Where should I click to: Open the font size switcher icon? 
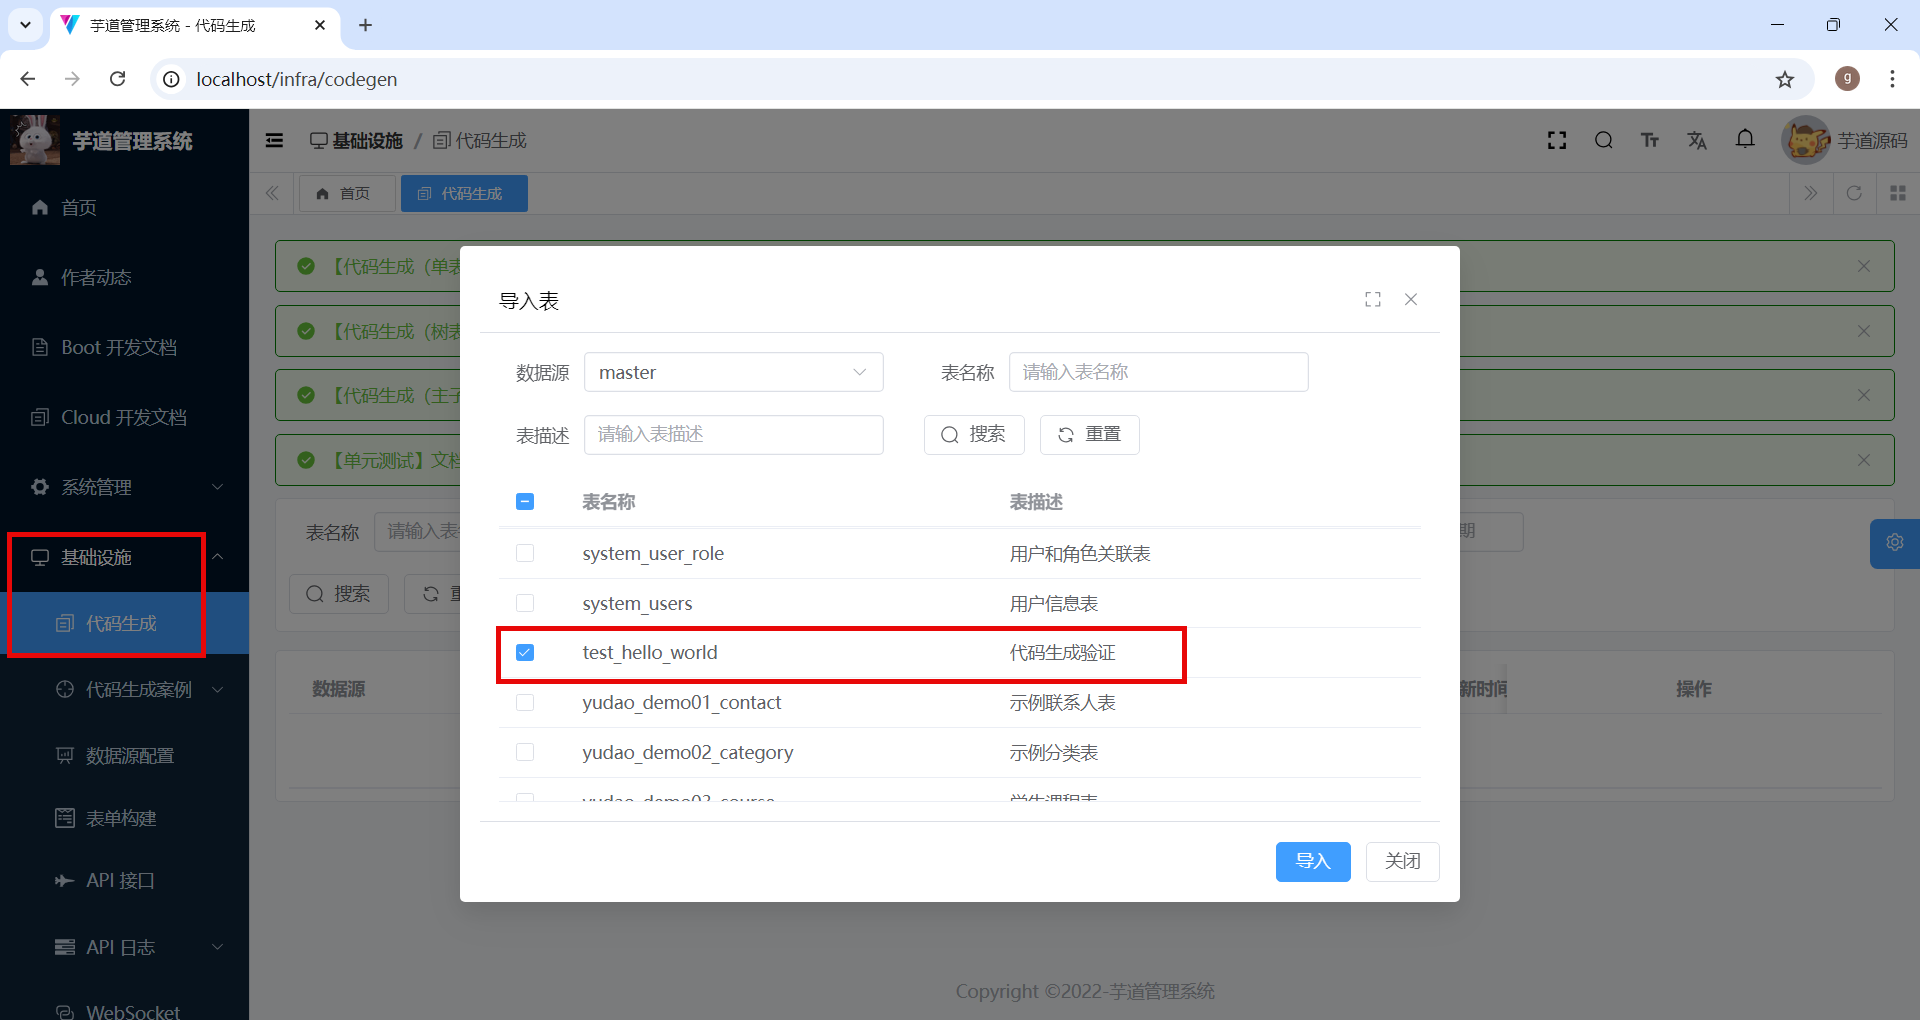1650,140
